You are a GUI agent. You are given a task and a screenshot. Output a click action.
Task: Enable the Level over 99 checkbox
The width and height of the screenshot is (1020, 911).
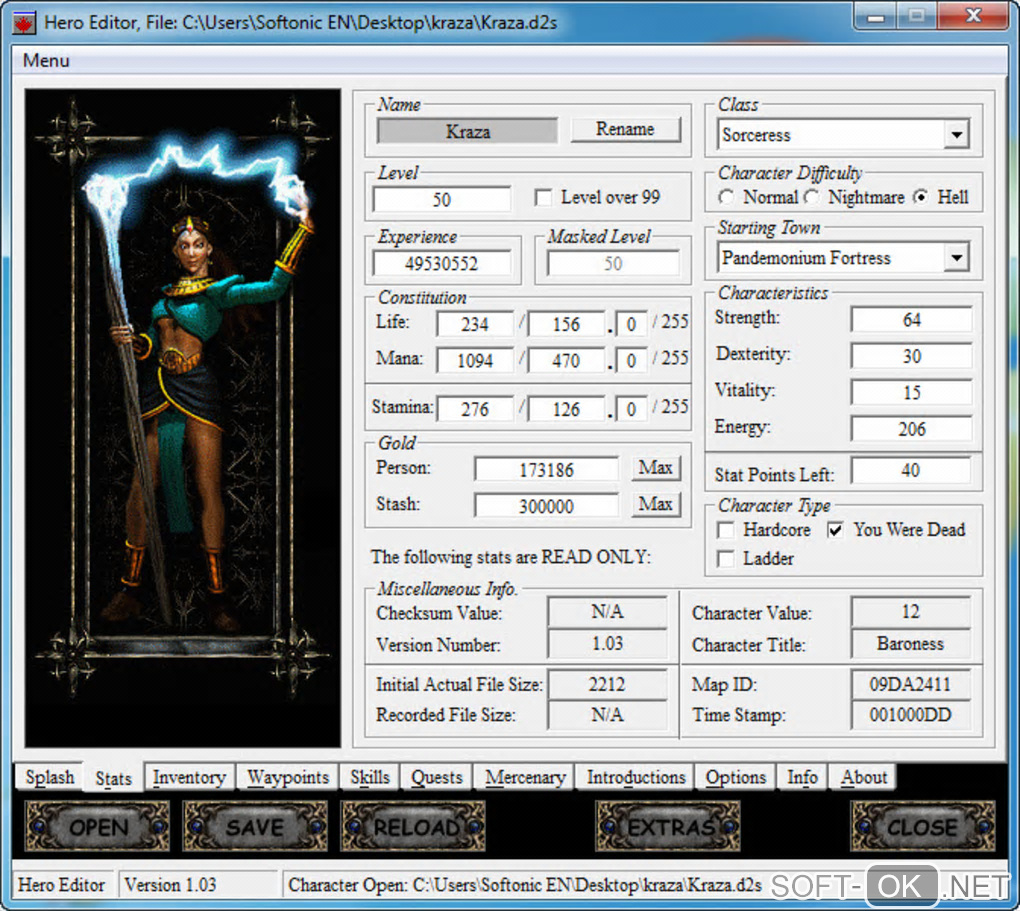[543, 198]
